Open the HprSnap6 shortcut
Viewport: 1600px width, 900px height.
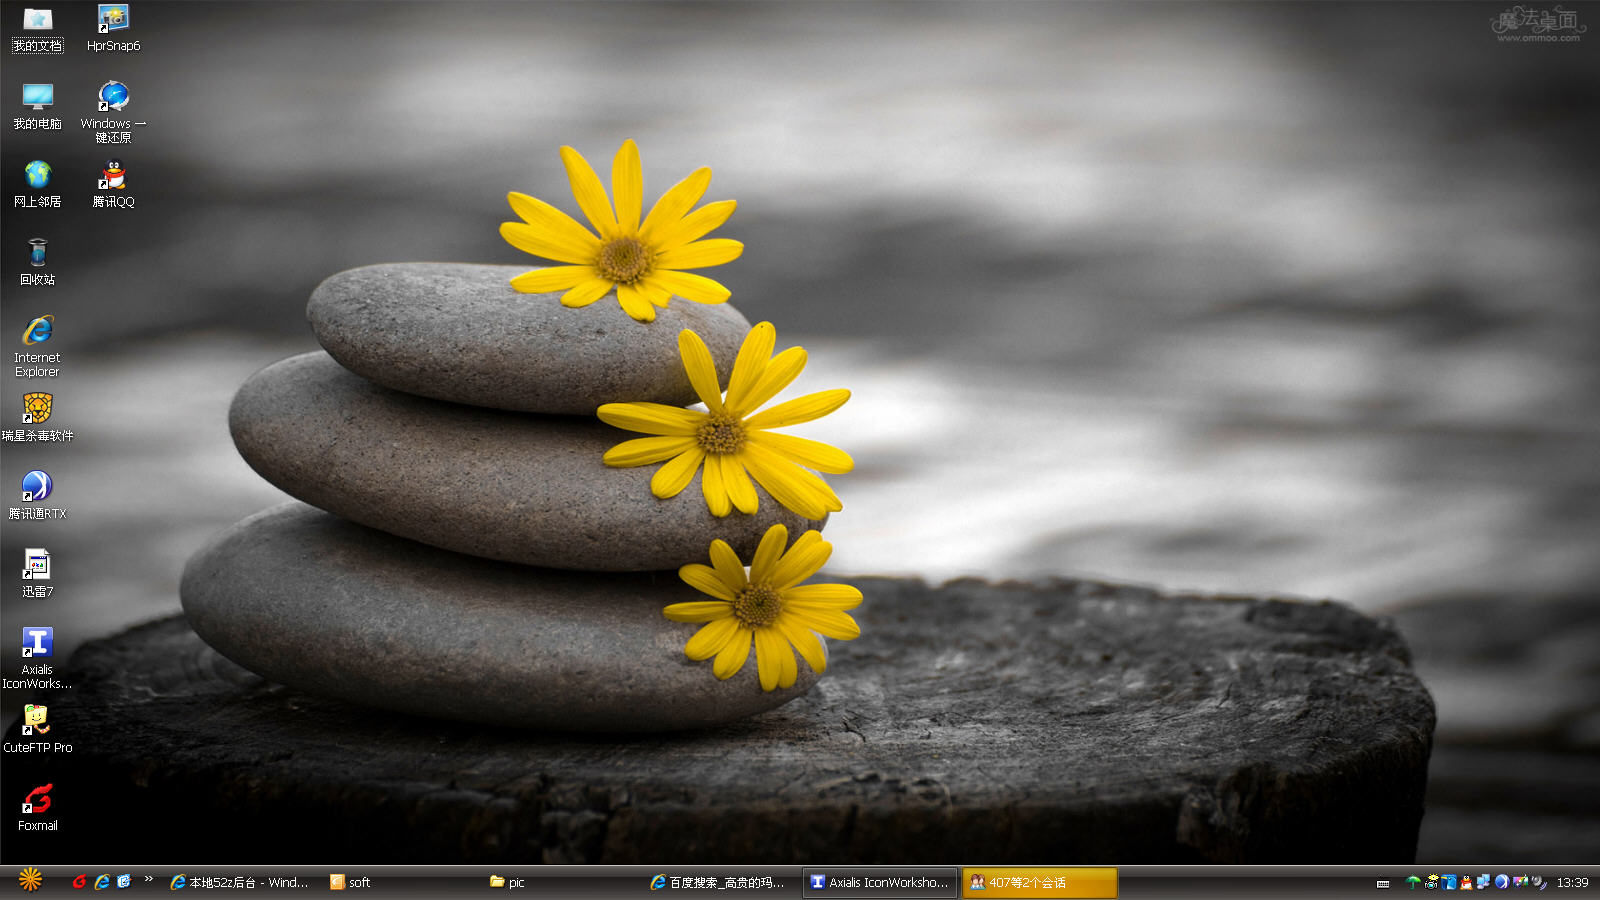113,28
